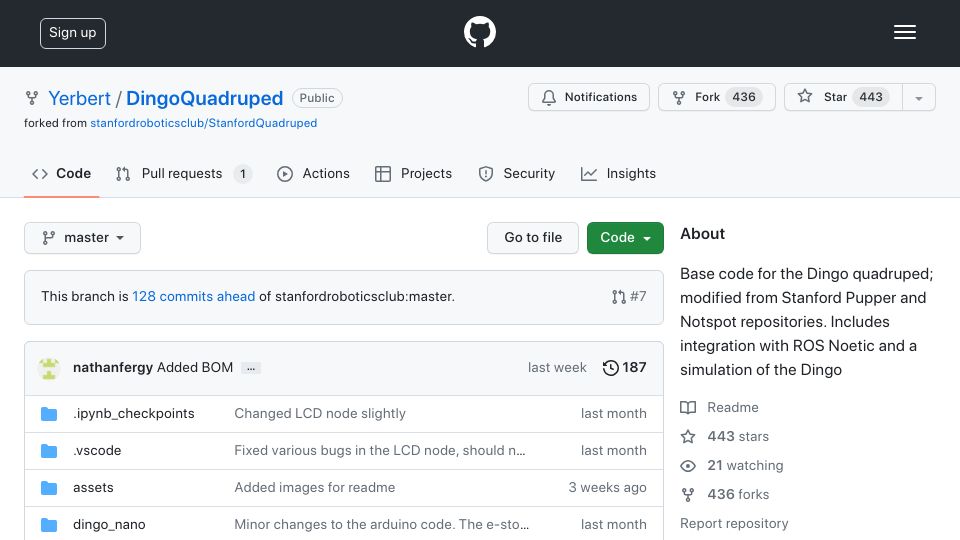Screen dimensions: 960x540
Task: Open the hamburger navigation menu
Action: pyautogui.click(x=904, y=32)
